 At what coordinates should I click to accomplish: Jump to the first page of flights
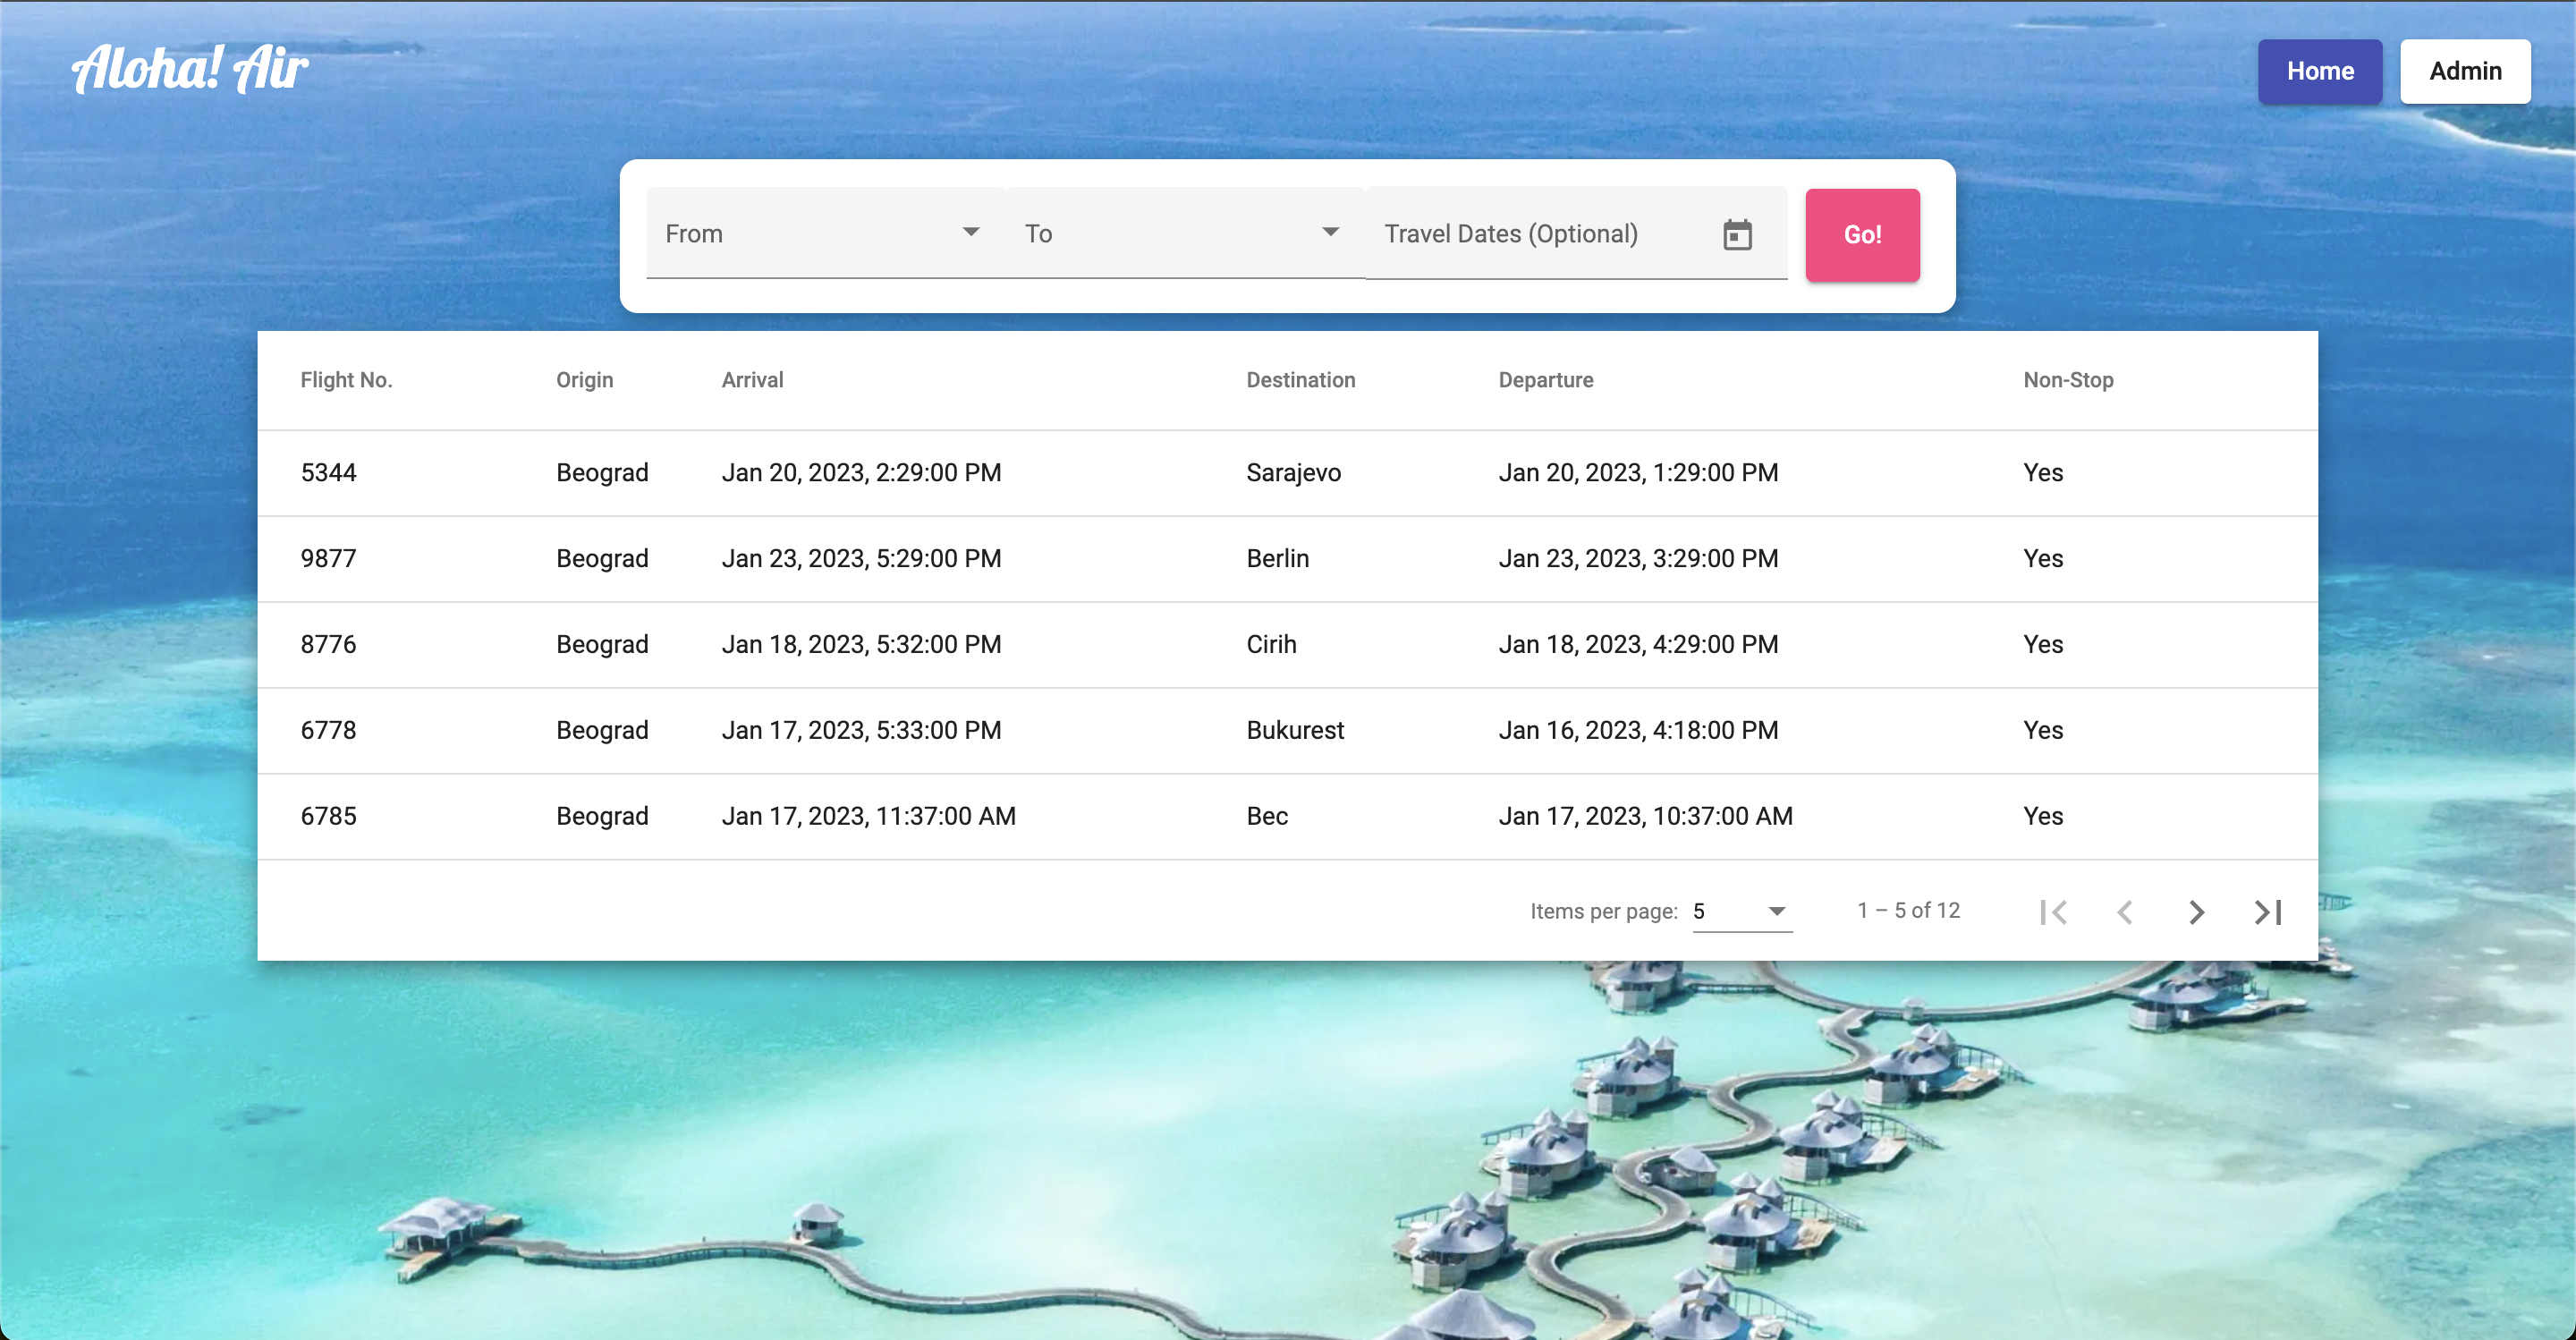tap(2054, 912)
